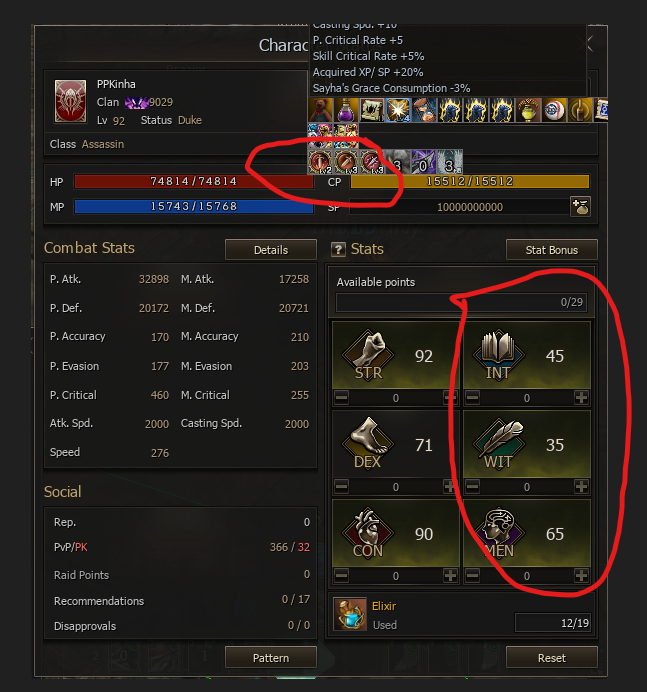The height and width of the screenshot is (692, 647).
Task: Open the Stats help question mark icon
Action: pos(338,250)
